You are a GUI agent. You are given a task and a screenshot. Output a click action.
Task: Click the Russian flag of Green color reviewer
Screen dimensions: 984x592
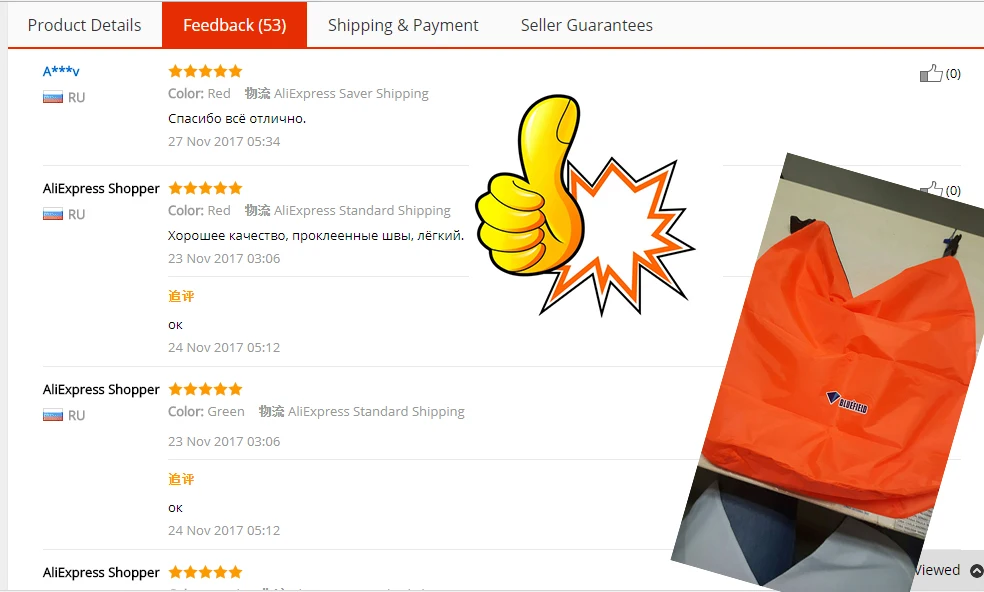pyautogui.click(x=53, y=415)
